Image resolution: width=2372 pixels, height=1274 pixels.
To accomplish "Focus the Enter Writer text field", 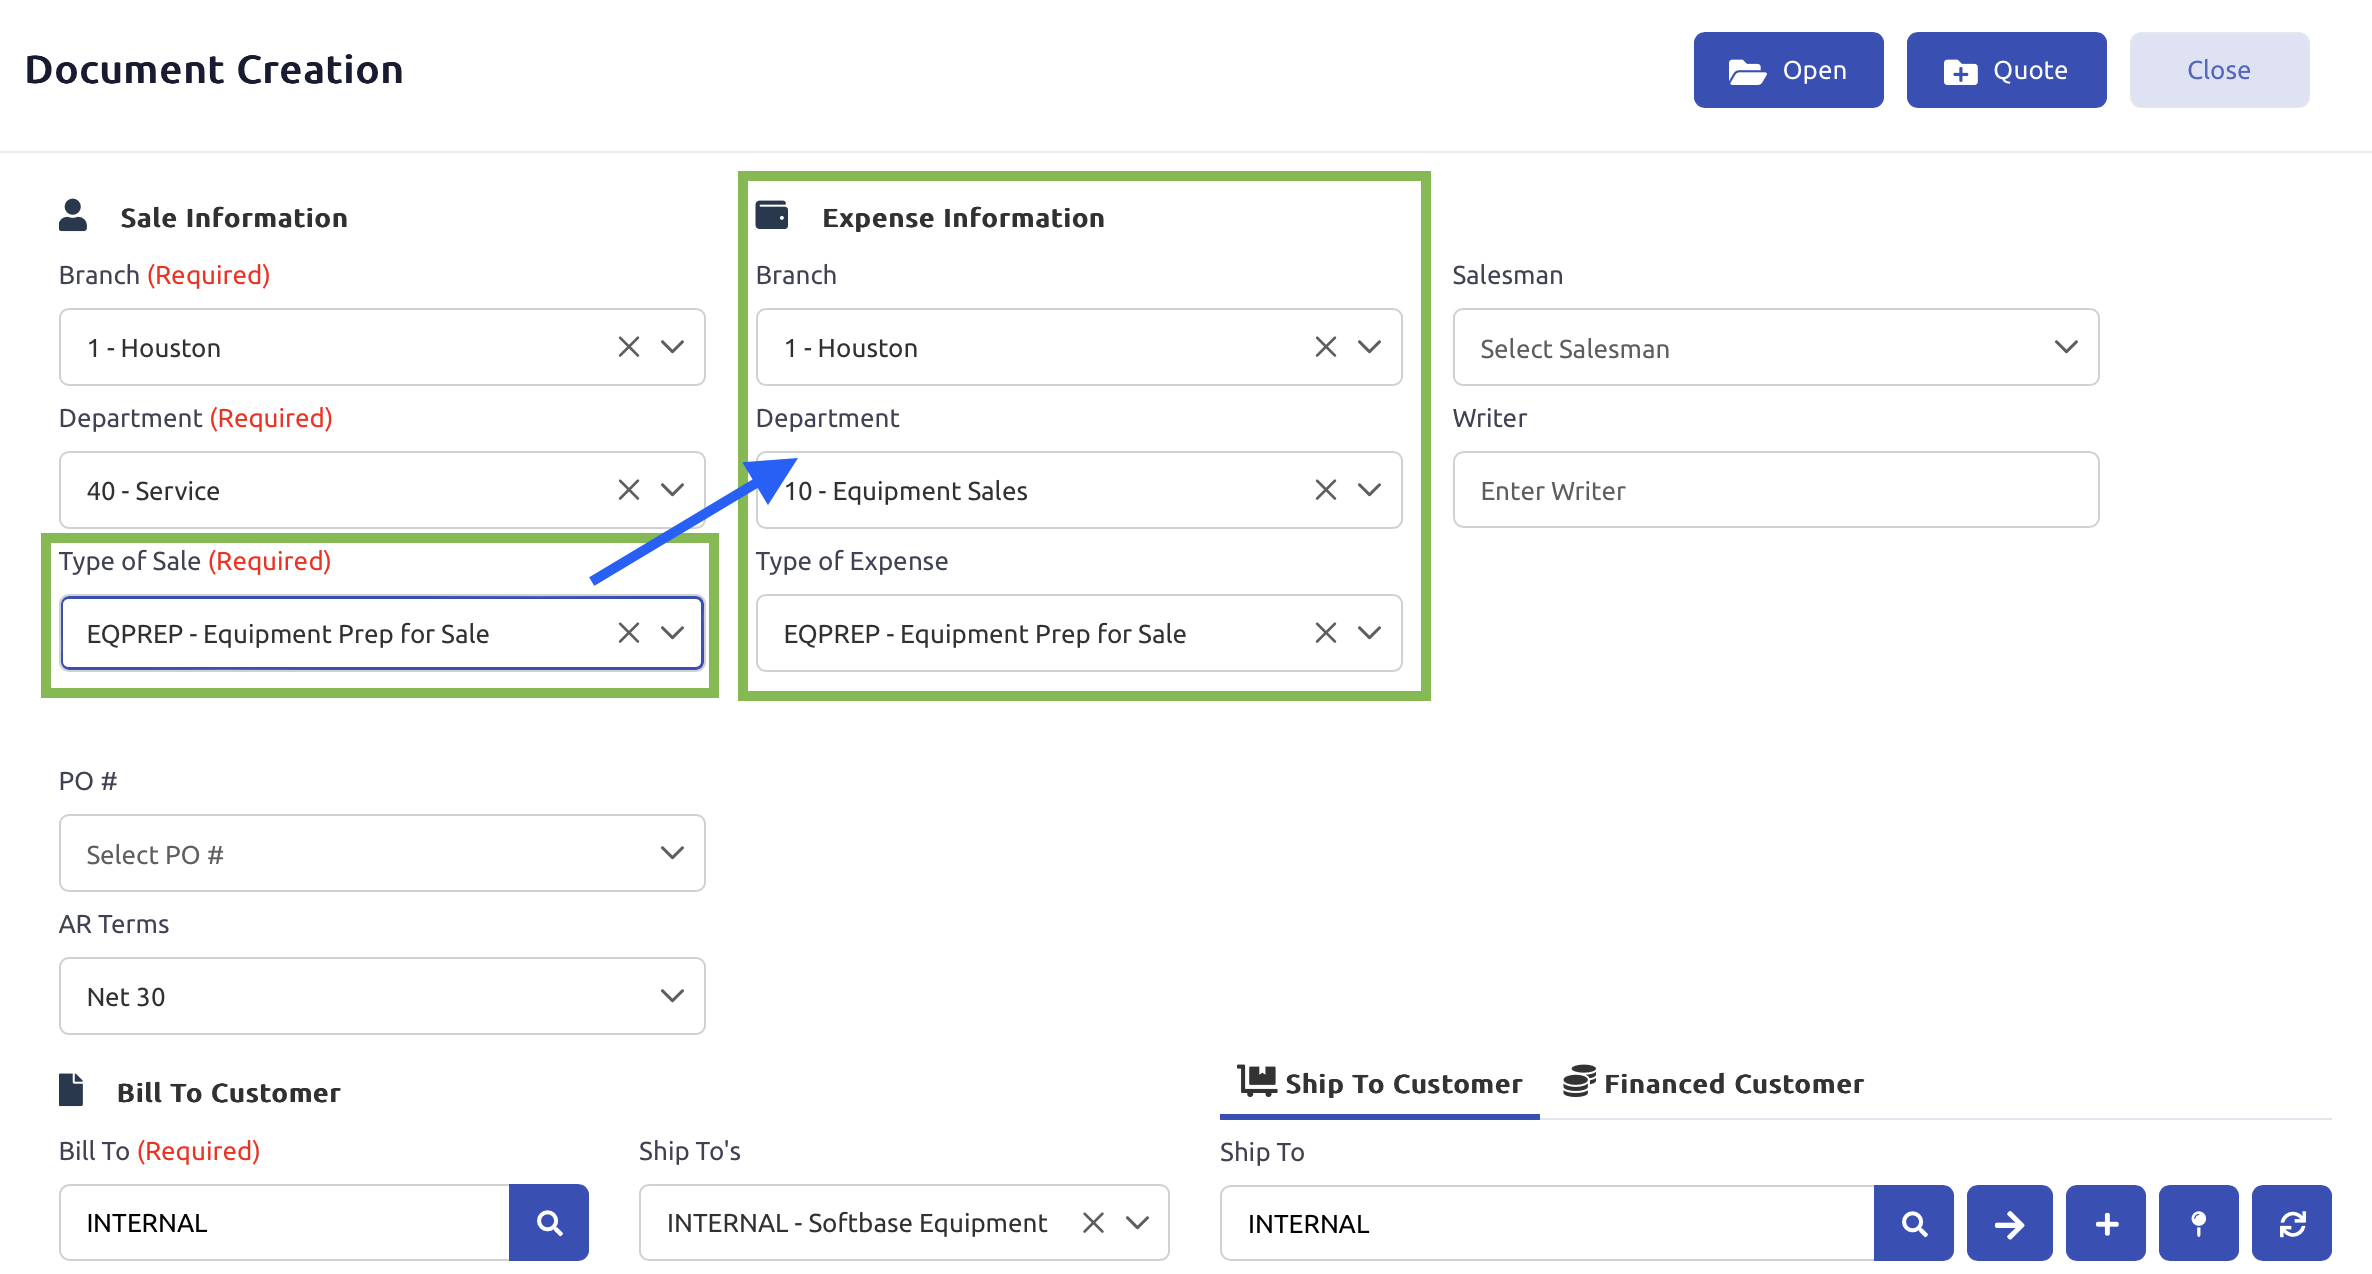I will pos(1775,490).
